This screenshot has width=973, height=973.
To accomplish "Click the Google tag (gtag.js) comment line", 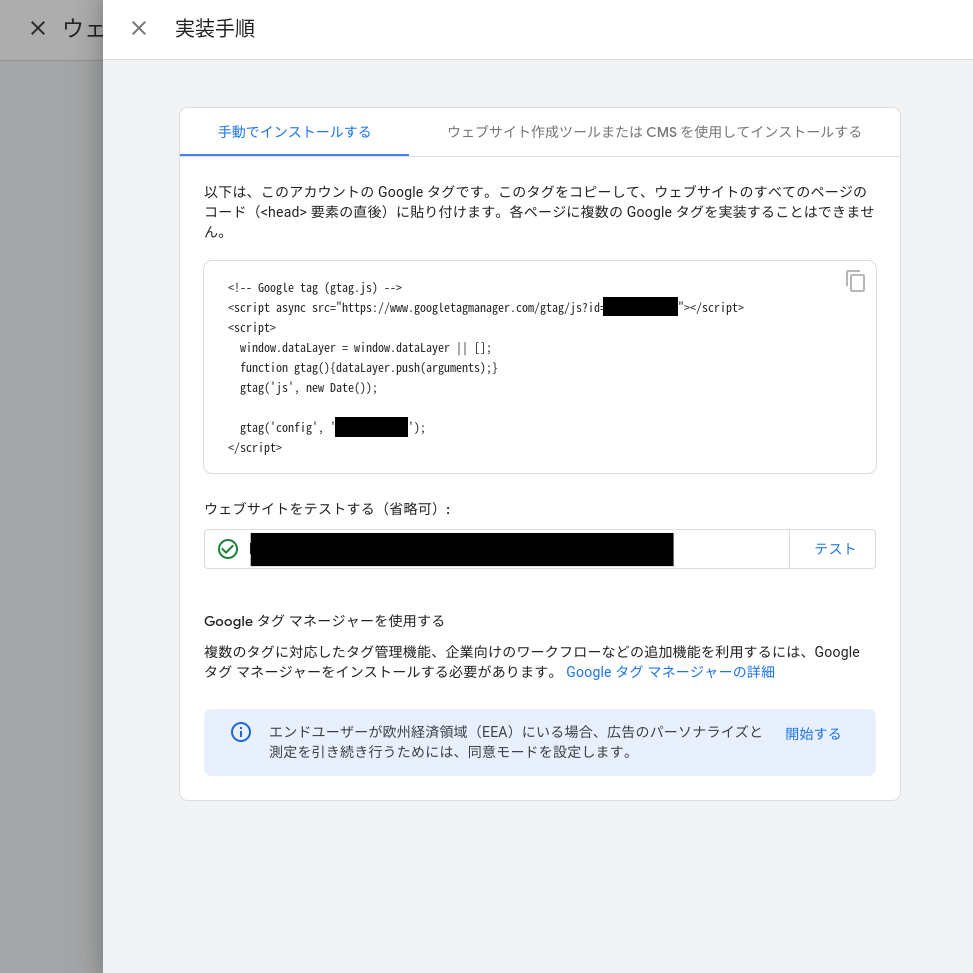I will [x=314, y=288].
